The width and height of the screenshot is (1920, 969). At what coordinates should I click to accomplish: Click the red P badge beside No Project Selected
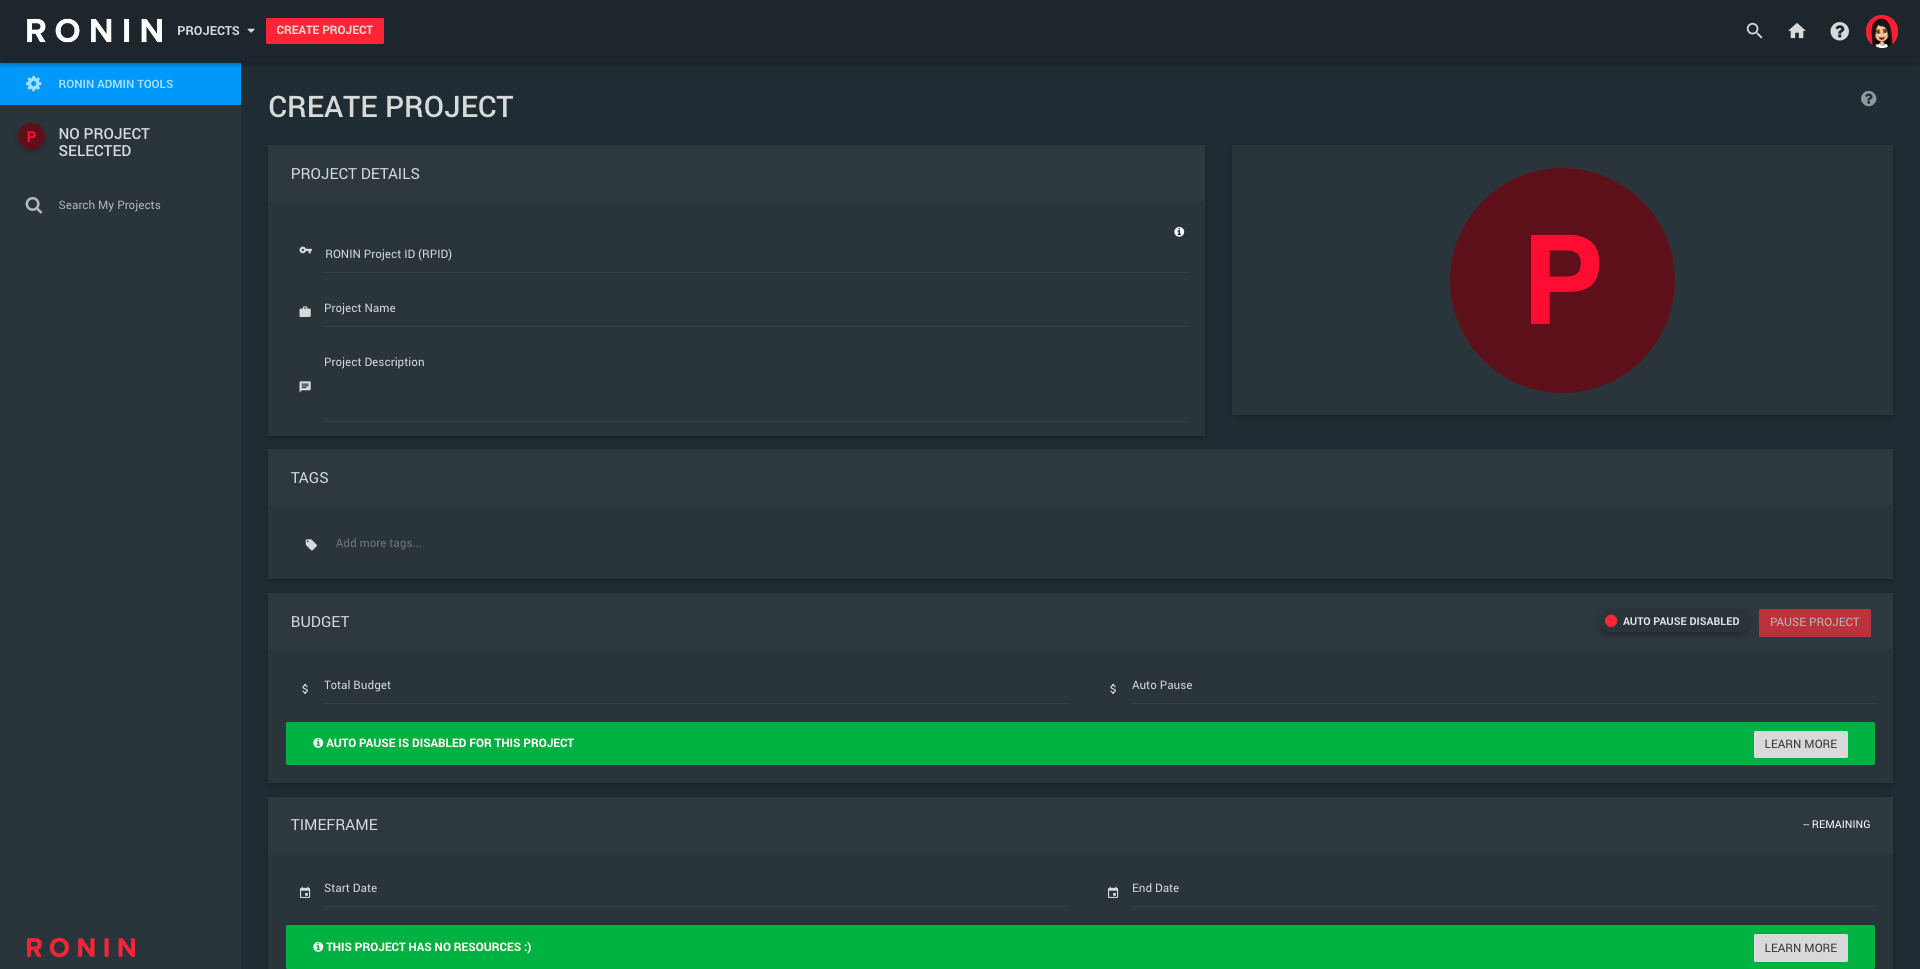click(31, 137)
